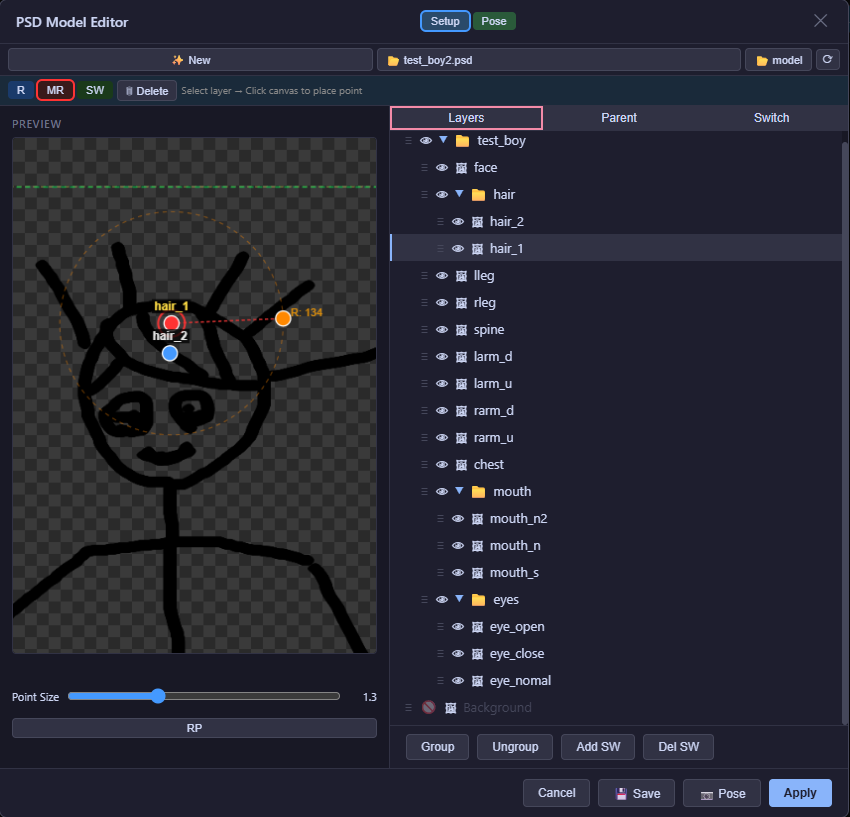Apply the model changes
The height and width of the screenshot is (817, 850).
coord(800,793)
